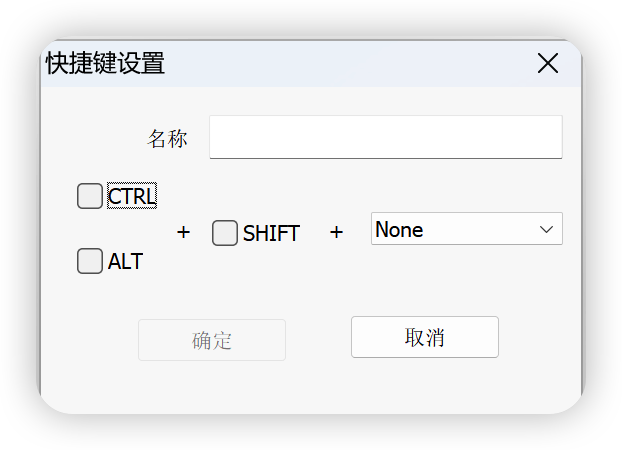This screenshot has height=450, width=622.
Task: Select the CTRL label text
Action: coord(132,196)
